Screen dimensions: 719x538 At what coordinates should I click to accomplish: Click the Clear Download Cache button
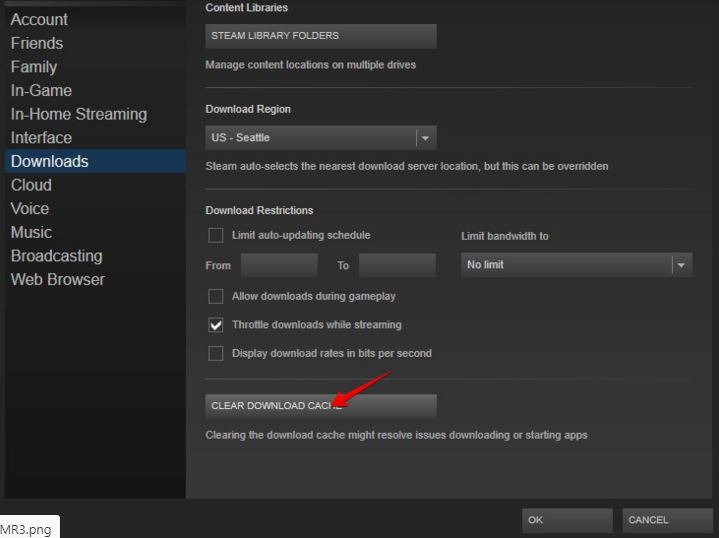click(321, 406)
